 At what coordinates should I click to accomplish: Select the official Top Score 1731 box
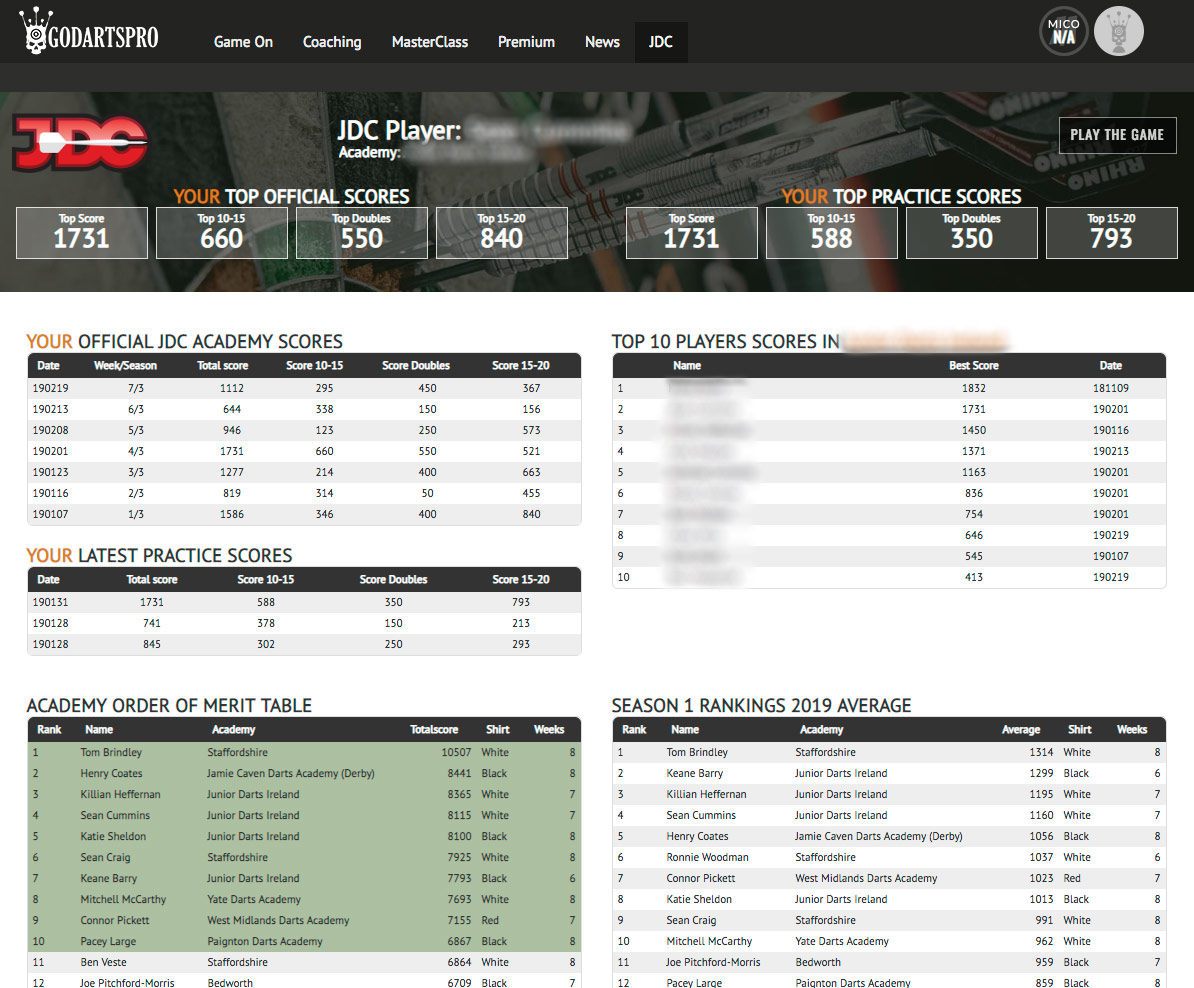(82, 233)
